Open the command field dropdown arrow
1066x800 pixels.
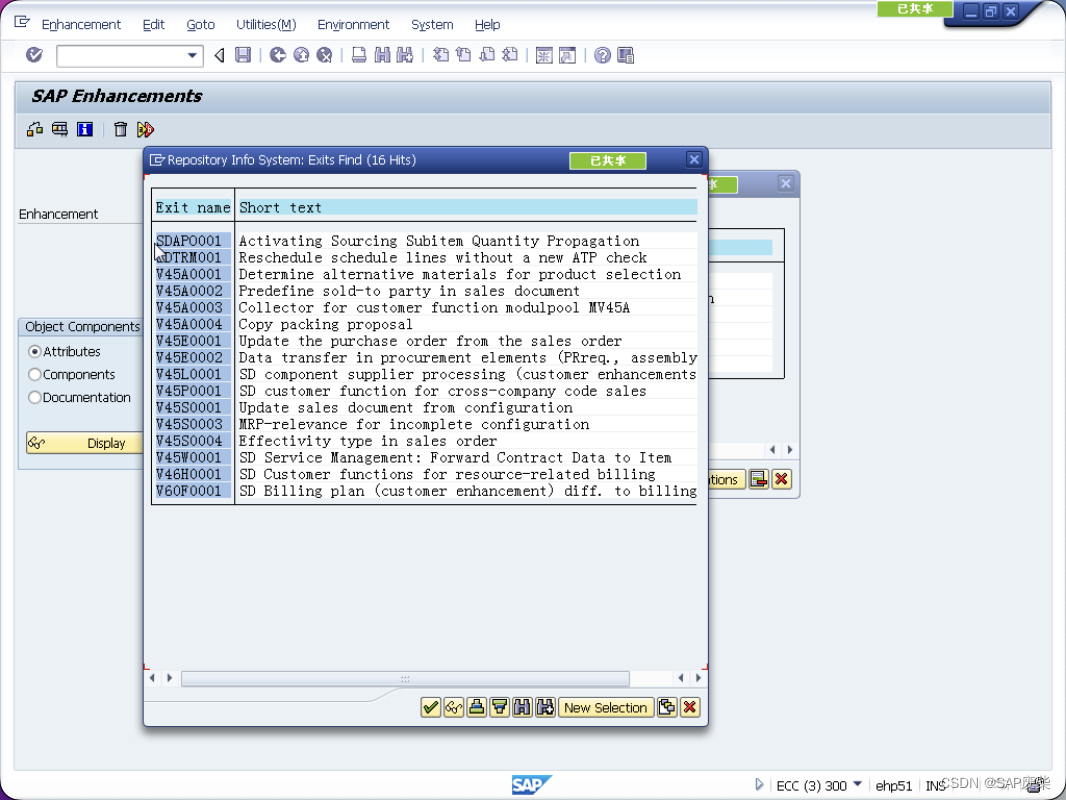point(192,56)
